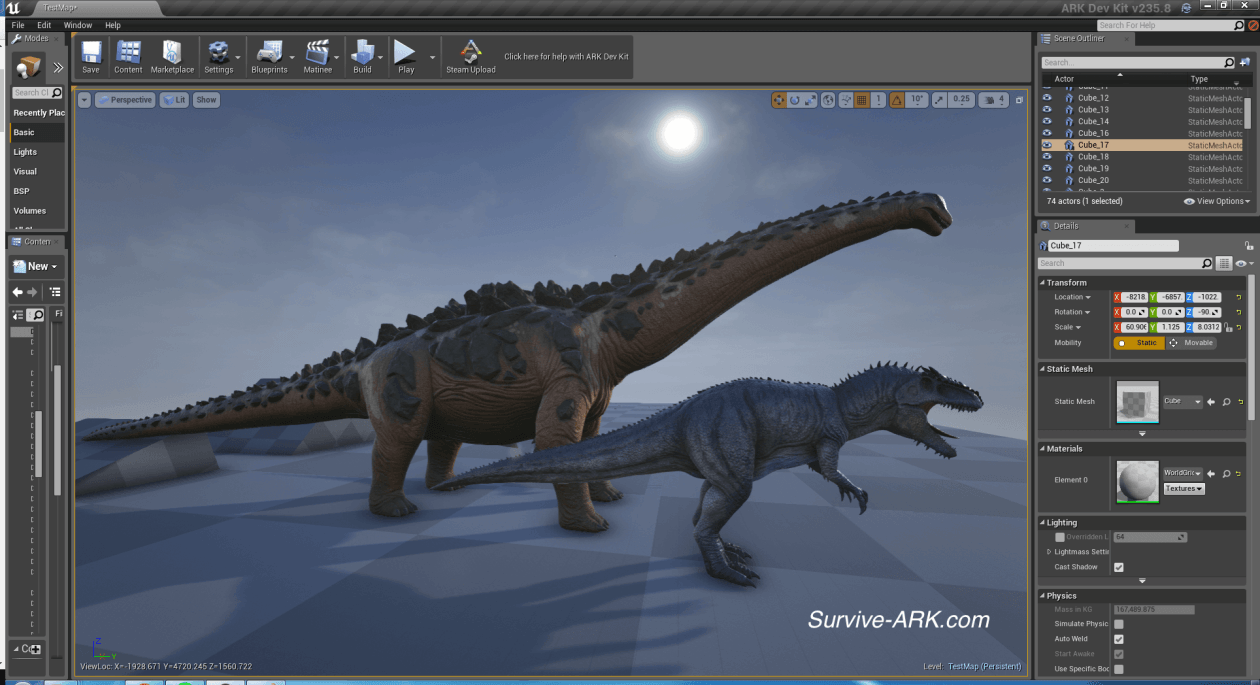Open the Content browser from toolbar

pos(128,56)
